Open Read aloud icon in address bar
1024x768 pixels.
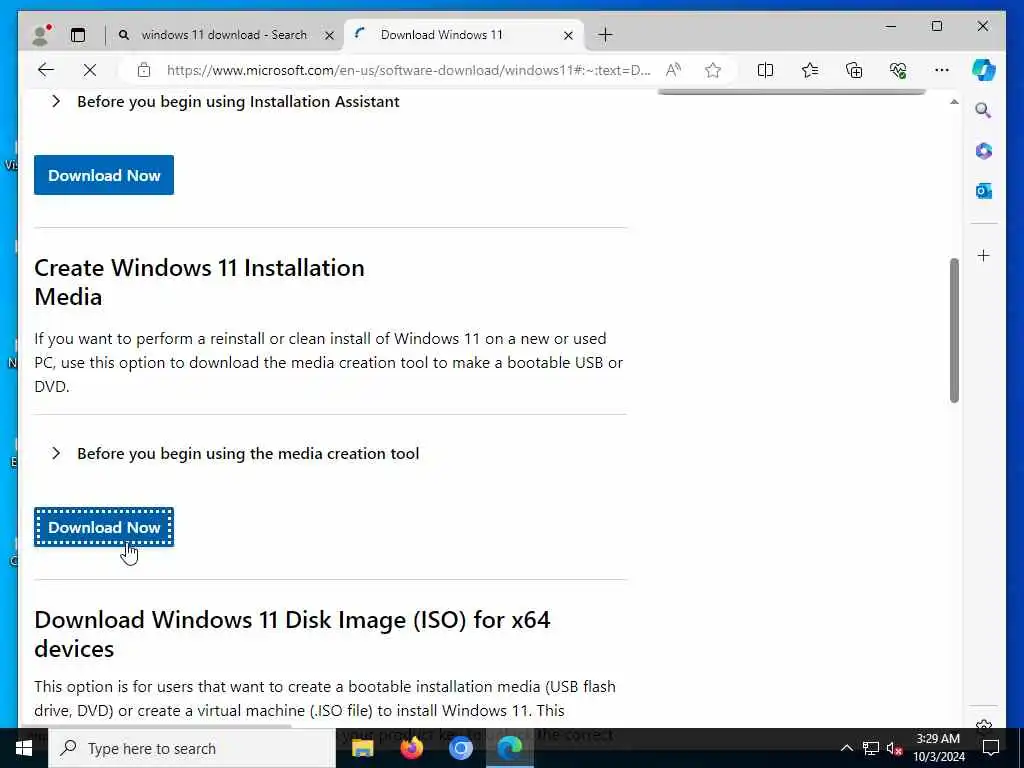(x=673, y=70)
